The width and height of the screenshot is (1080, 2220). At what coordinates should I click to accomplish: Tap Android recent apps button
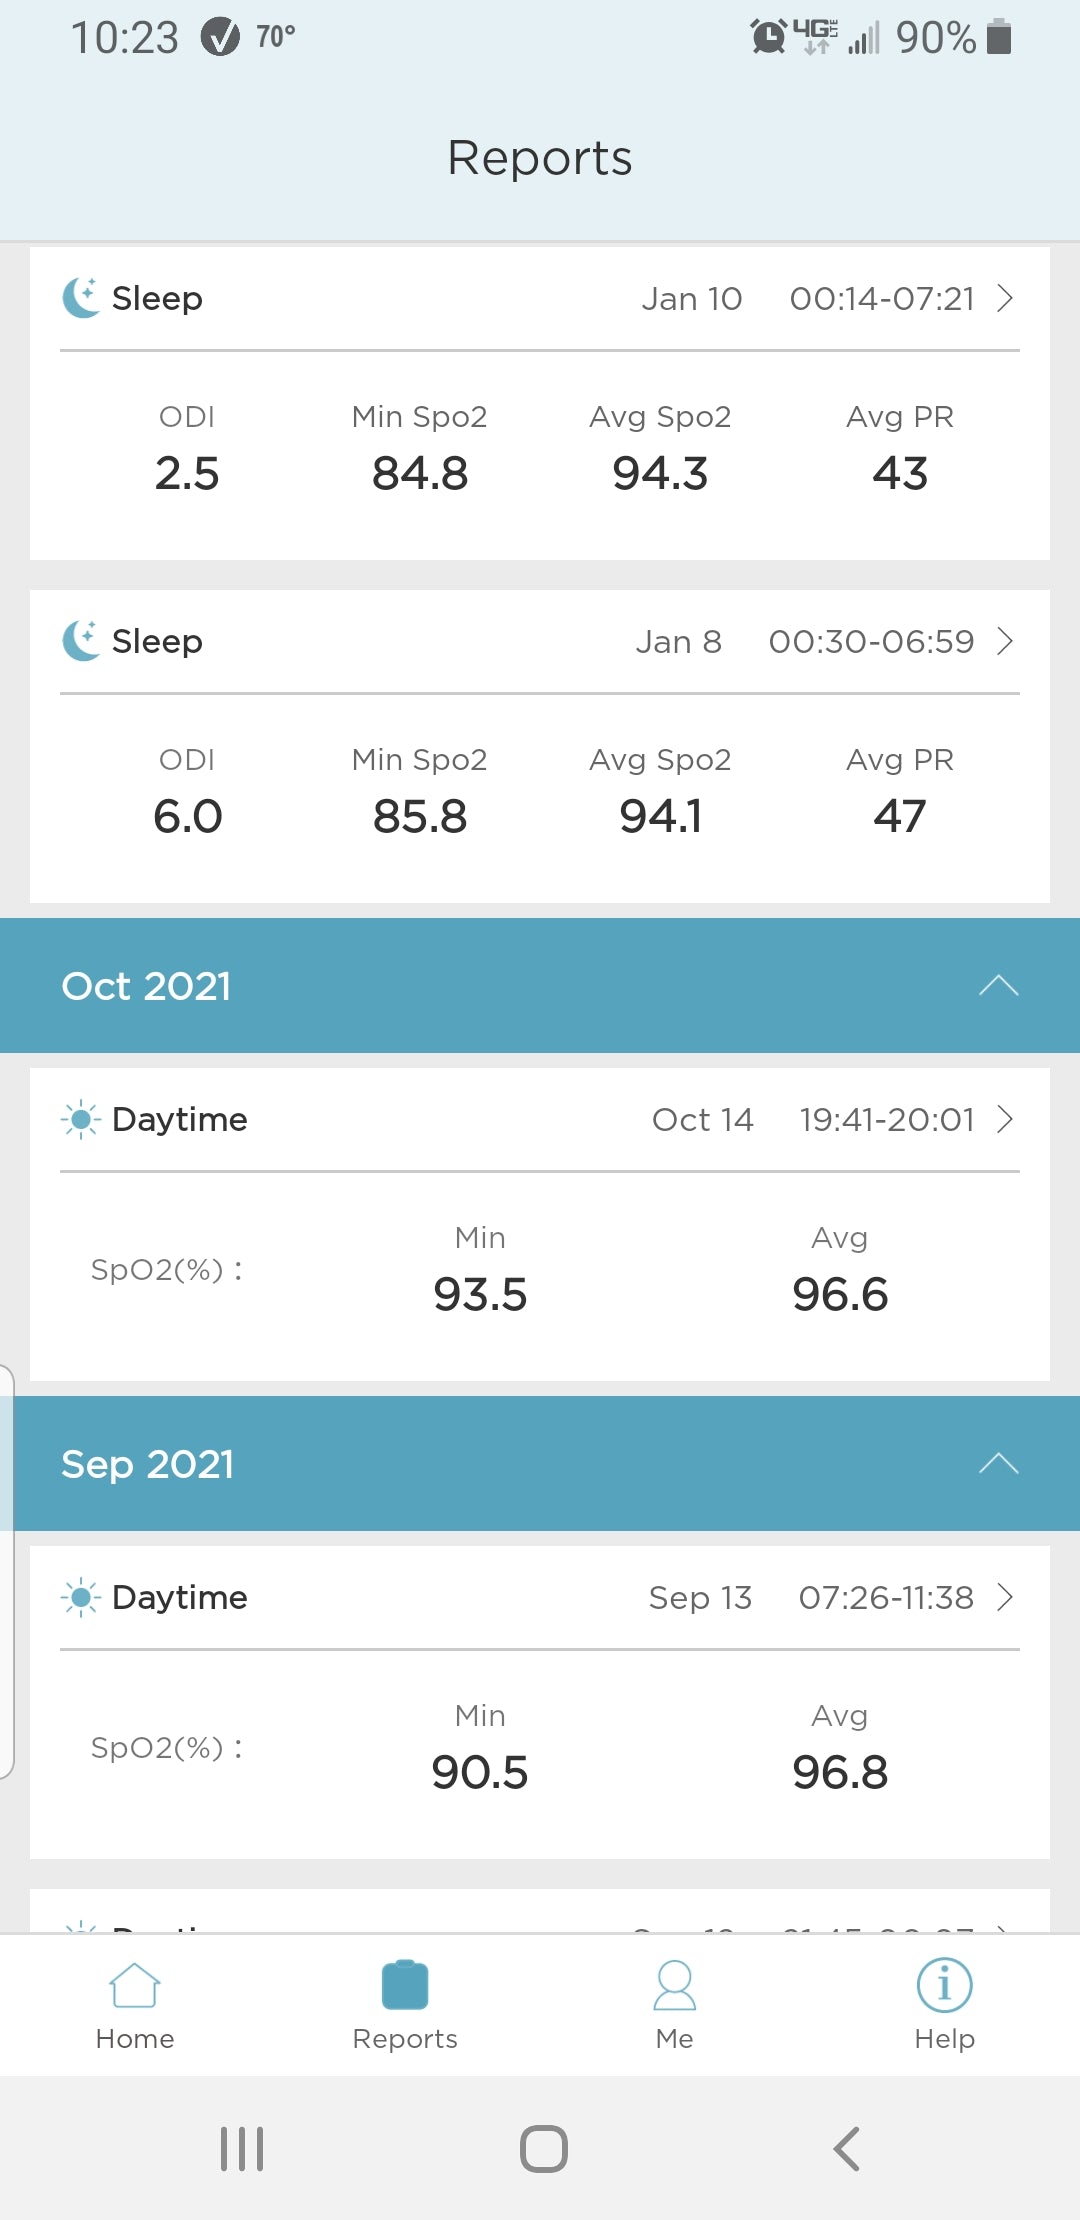pos(242,2149)
